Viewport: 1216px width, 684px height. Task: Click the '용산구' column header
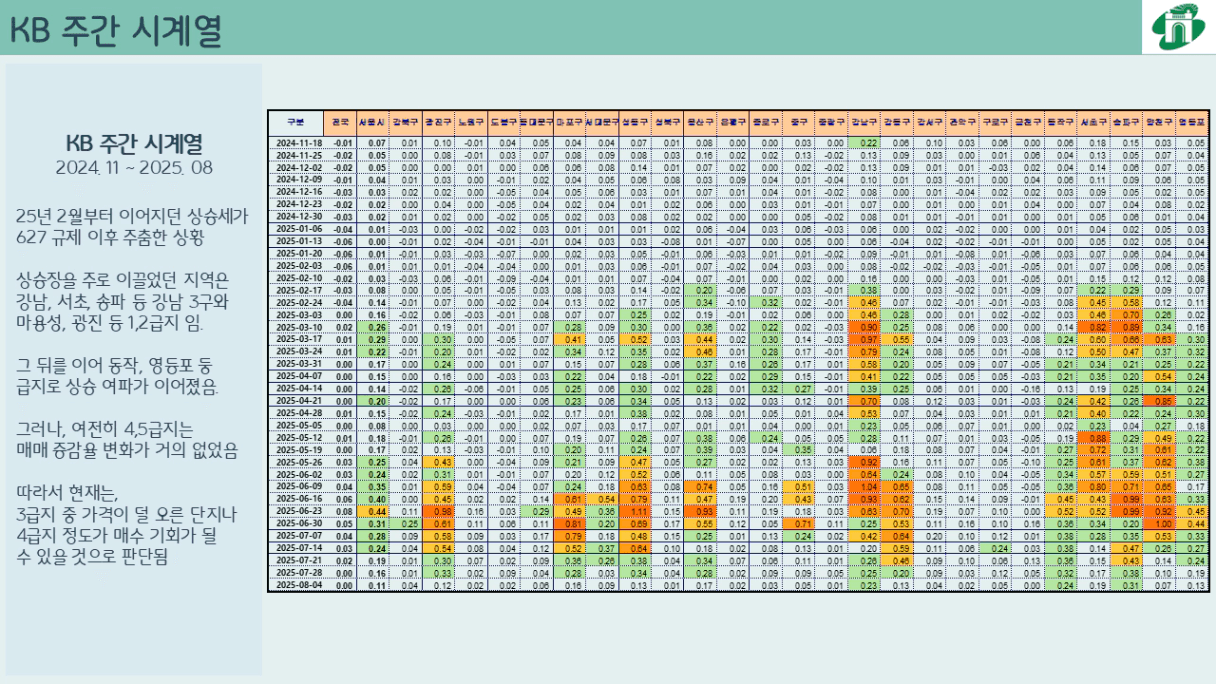700,121
